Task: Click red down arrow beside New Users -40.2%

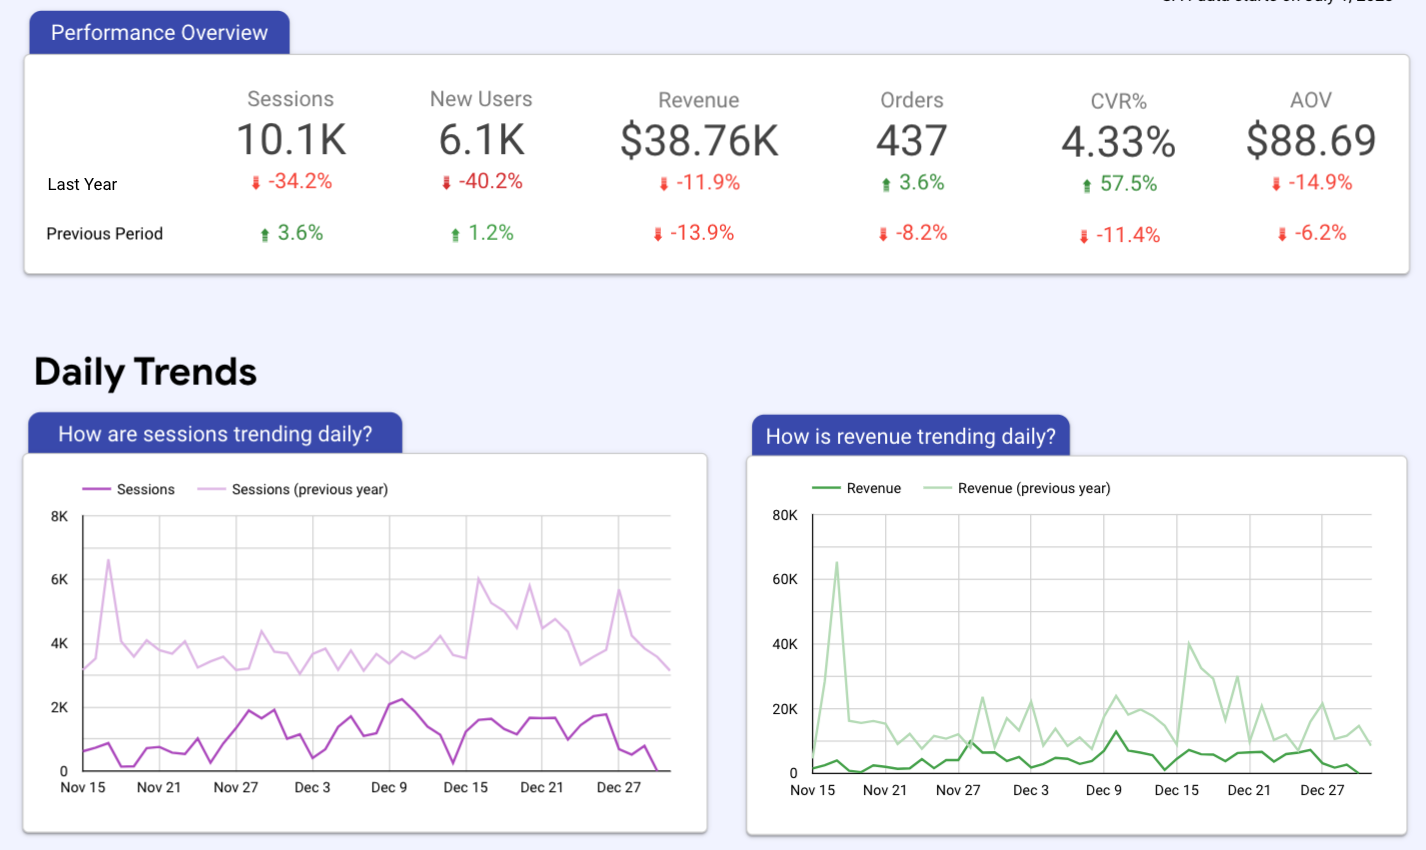Action: [x=446, y=183]
